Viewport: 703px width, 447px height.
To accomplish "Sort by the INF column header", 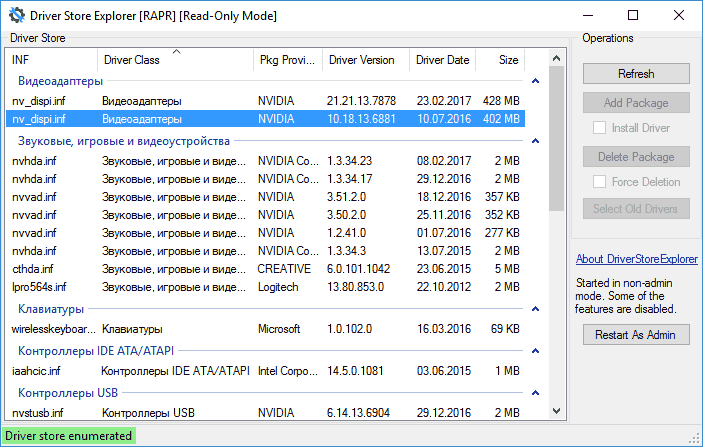I will (52, 60).
